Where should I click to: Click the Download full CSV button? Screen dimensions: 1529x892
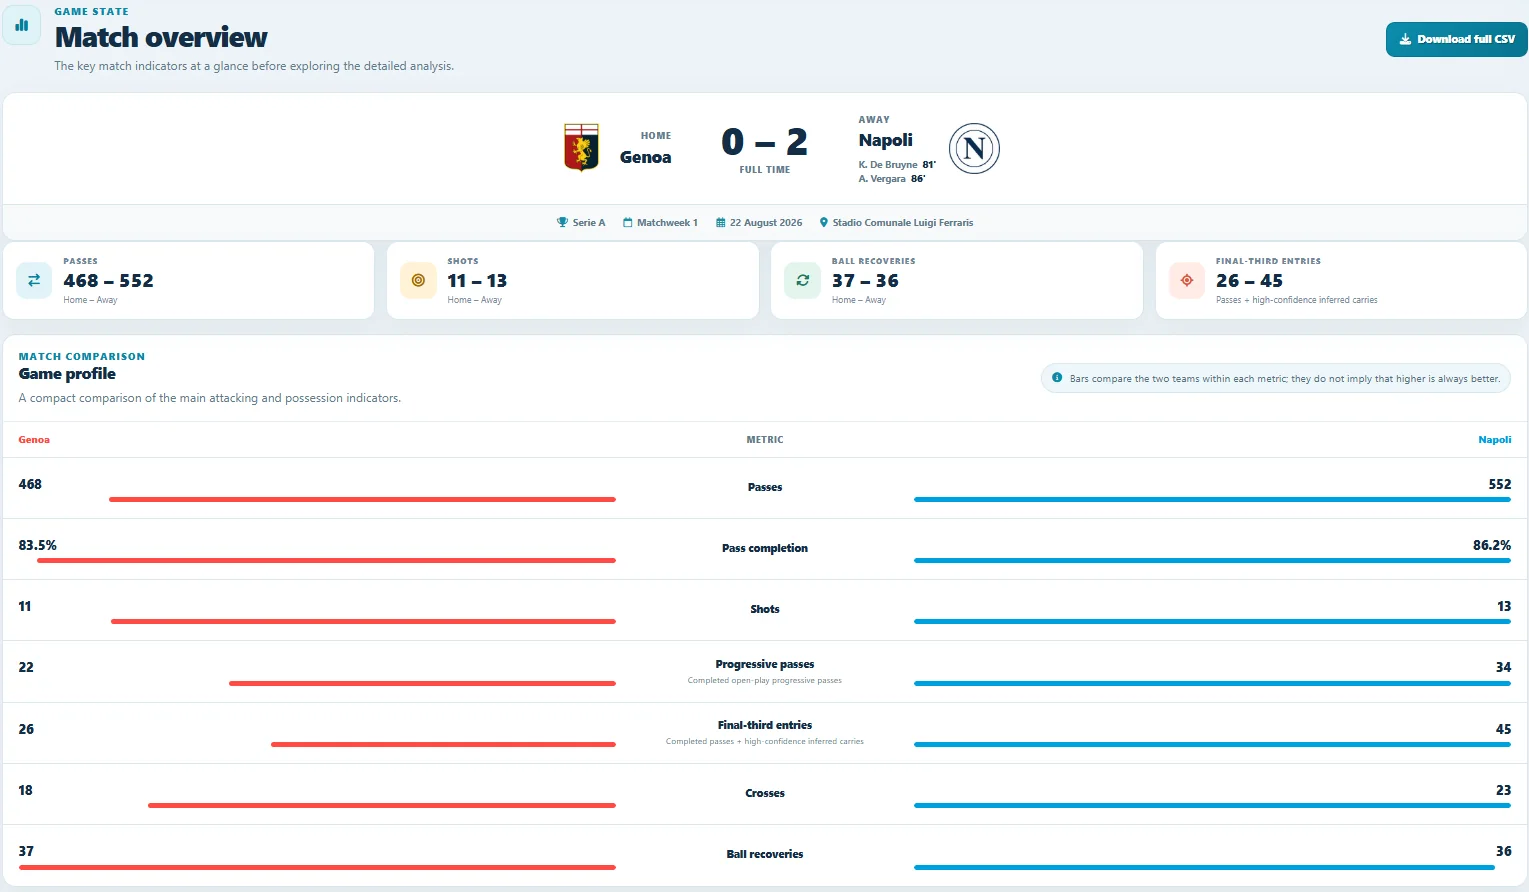(x=1456, y=39)
